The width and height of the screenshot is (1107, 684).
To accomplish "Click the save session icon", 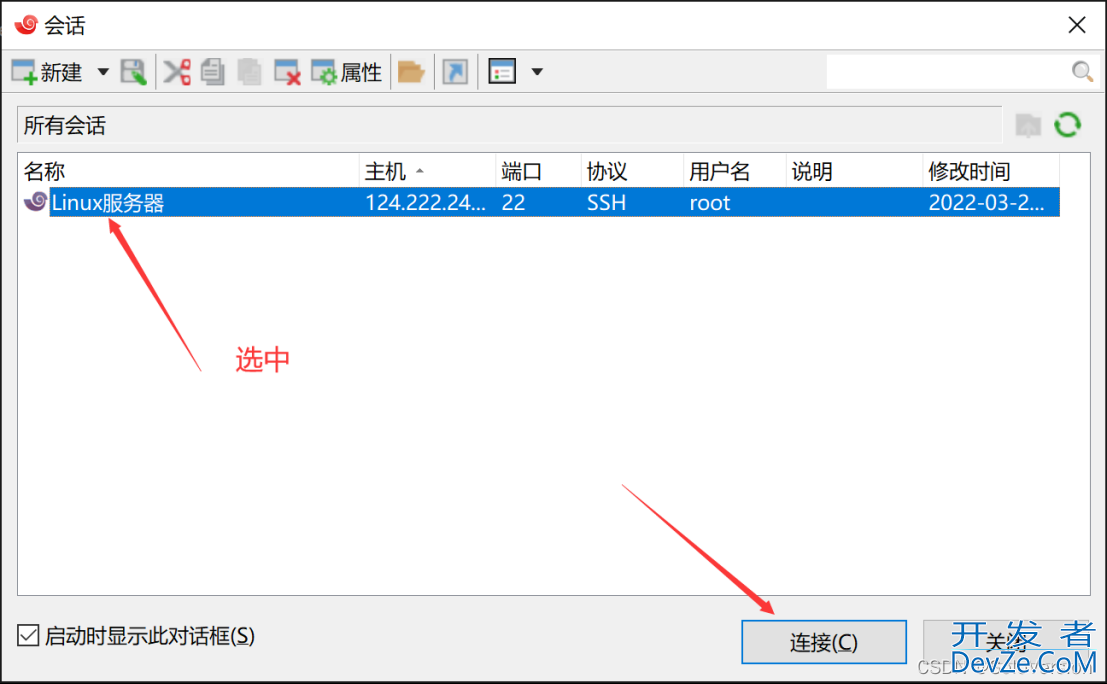I will (133, 72).
